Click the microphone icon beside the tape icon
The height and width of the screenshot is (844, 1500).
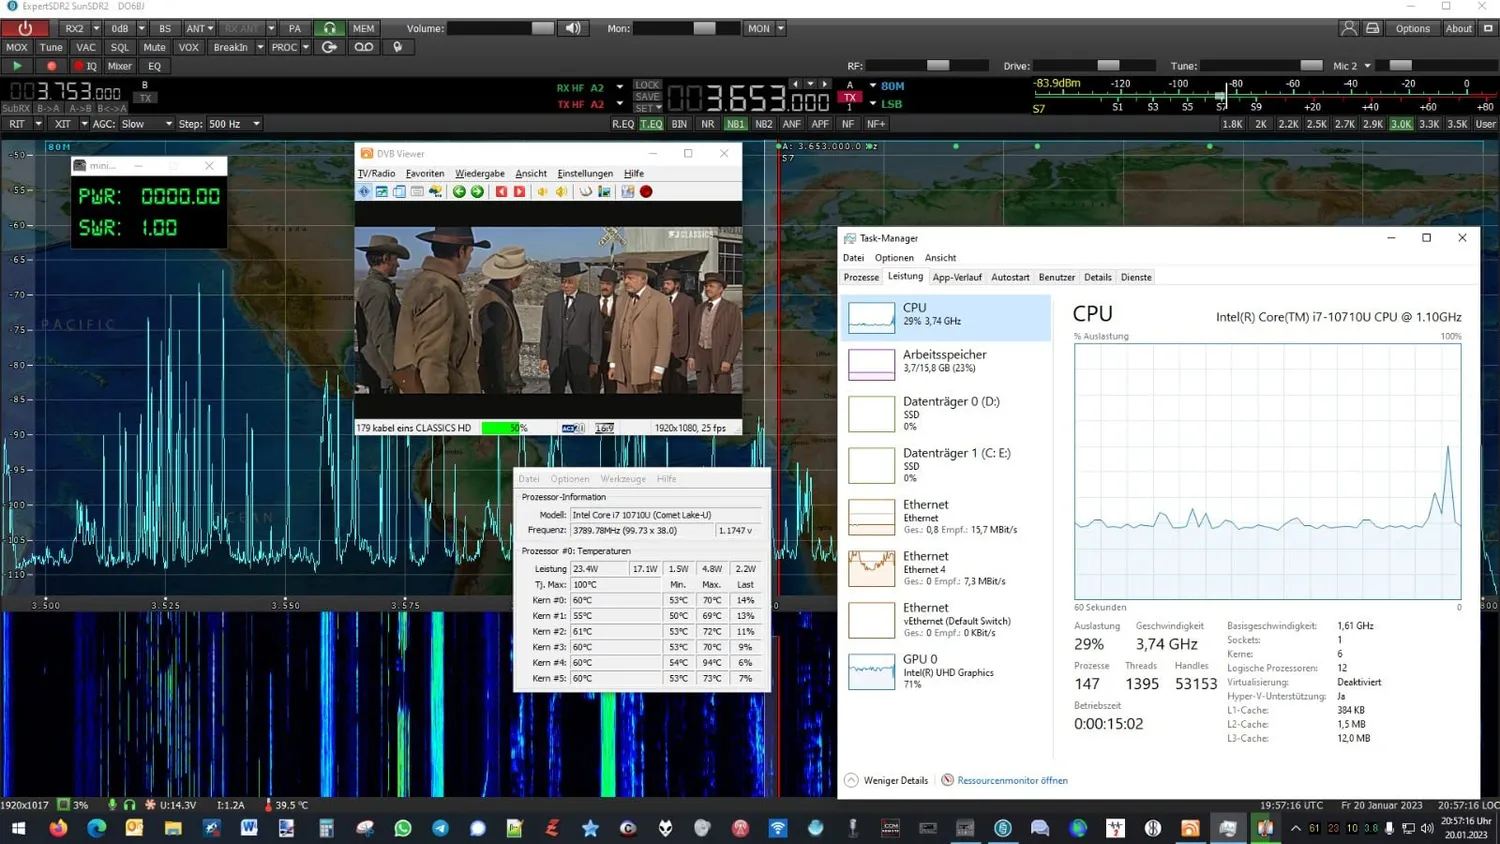397,47
